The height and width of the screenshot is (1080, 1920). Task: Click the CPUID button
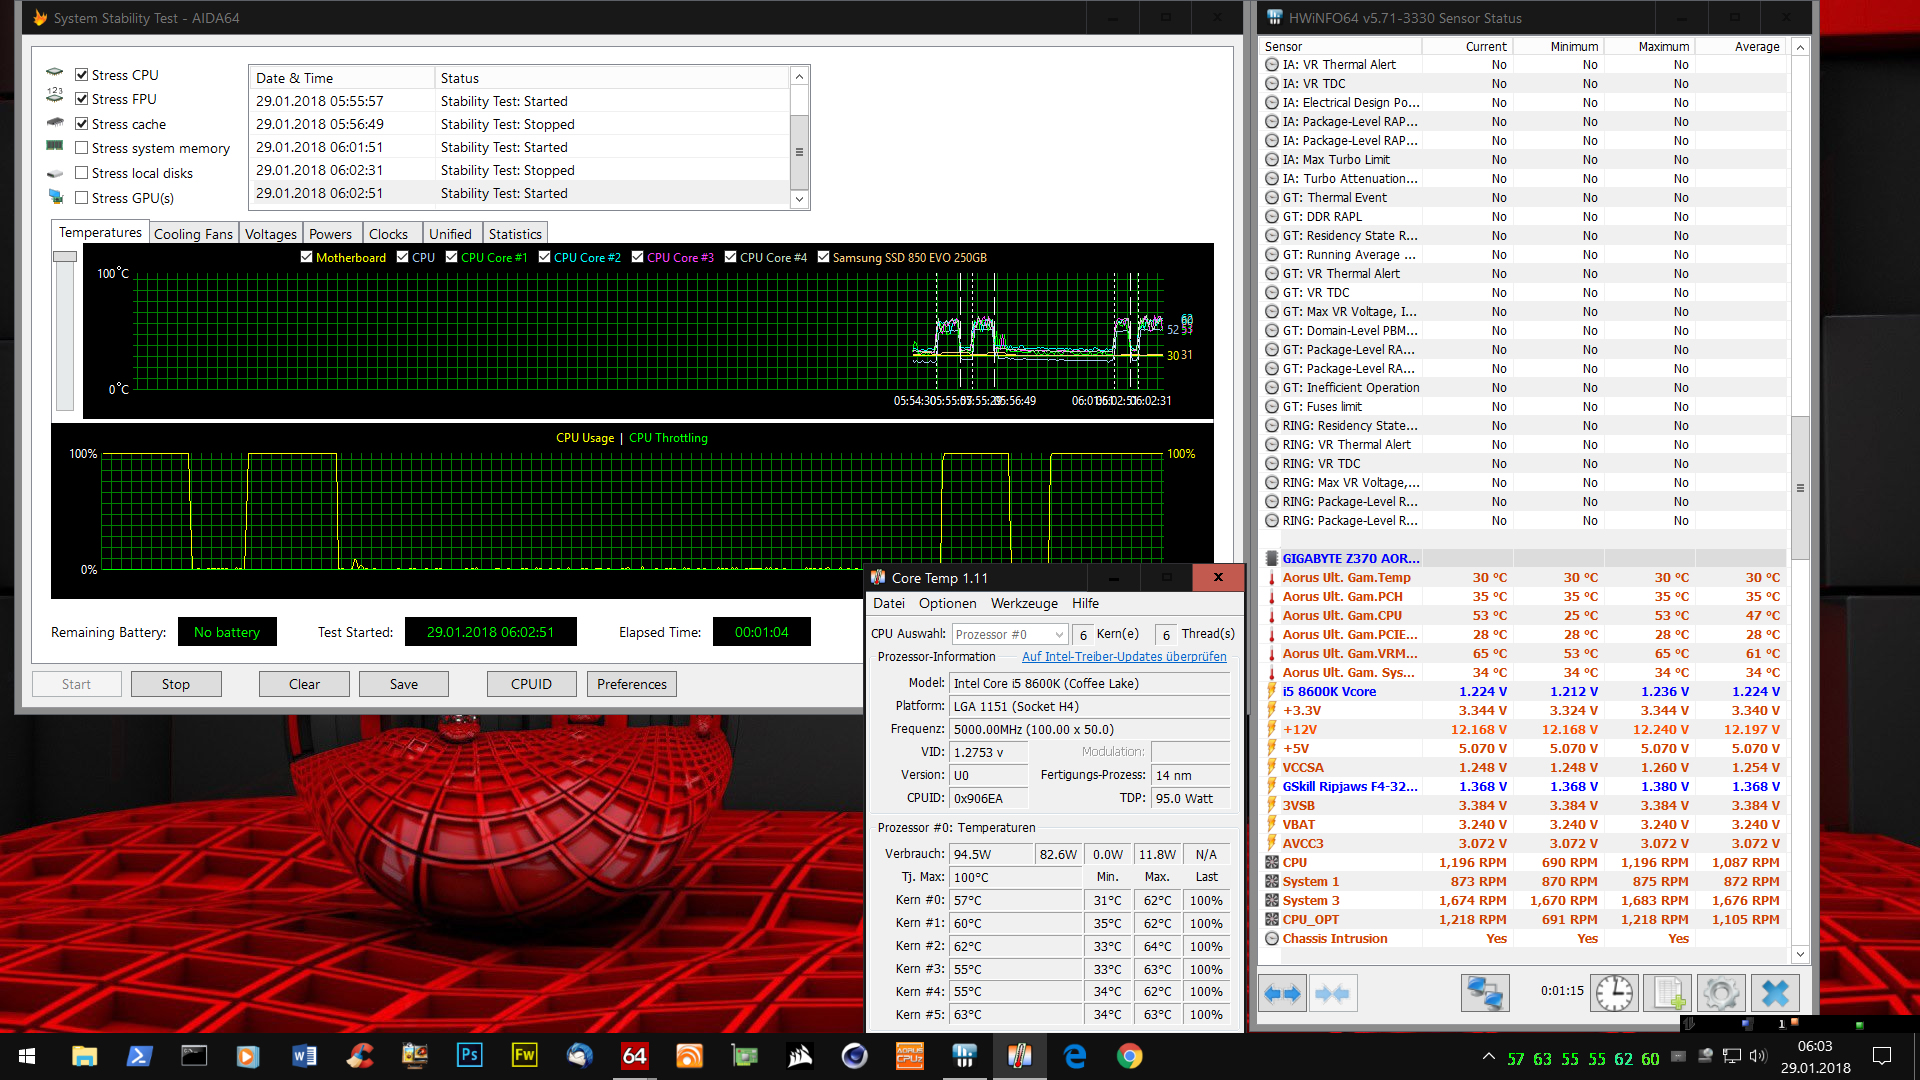531,684
